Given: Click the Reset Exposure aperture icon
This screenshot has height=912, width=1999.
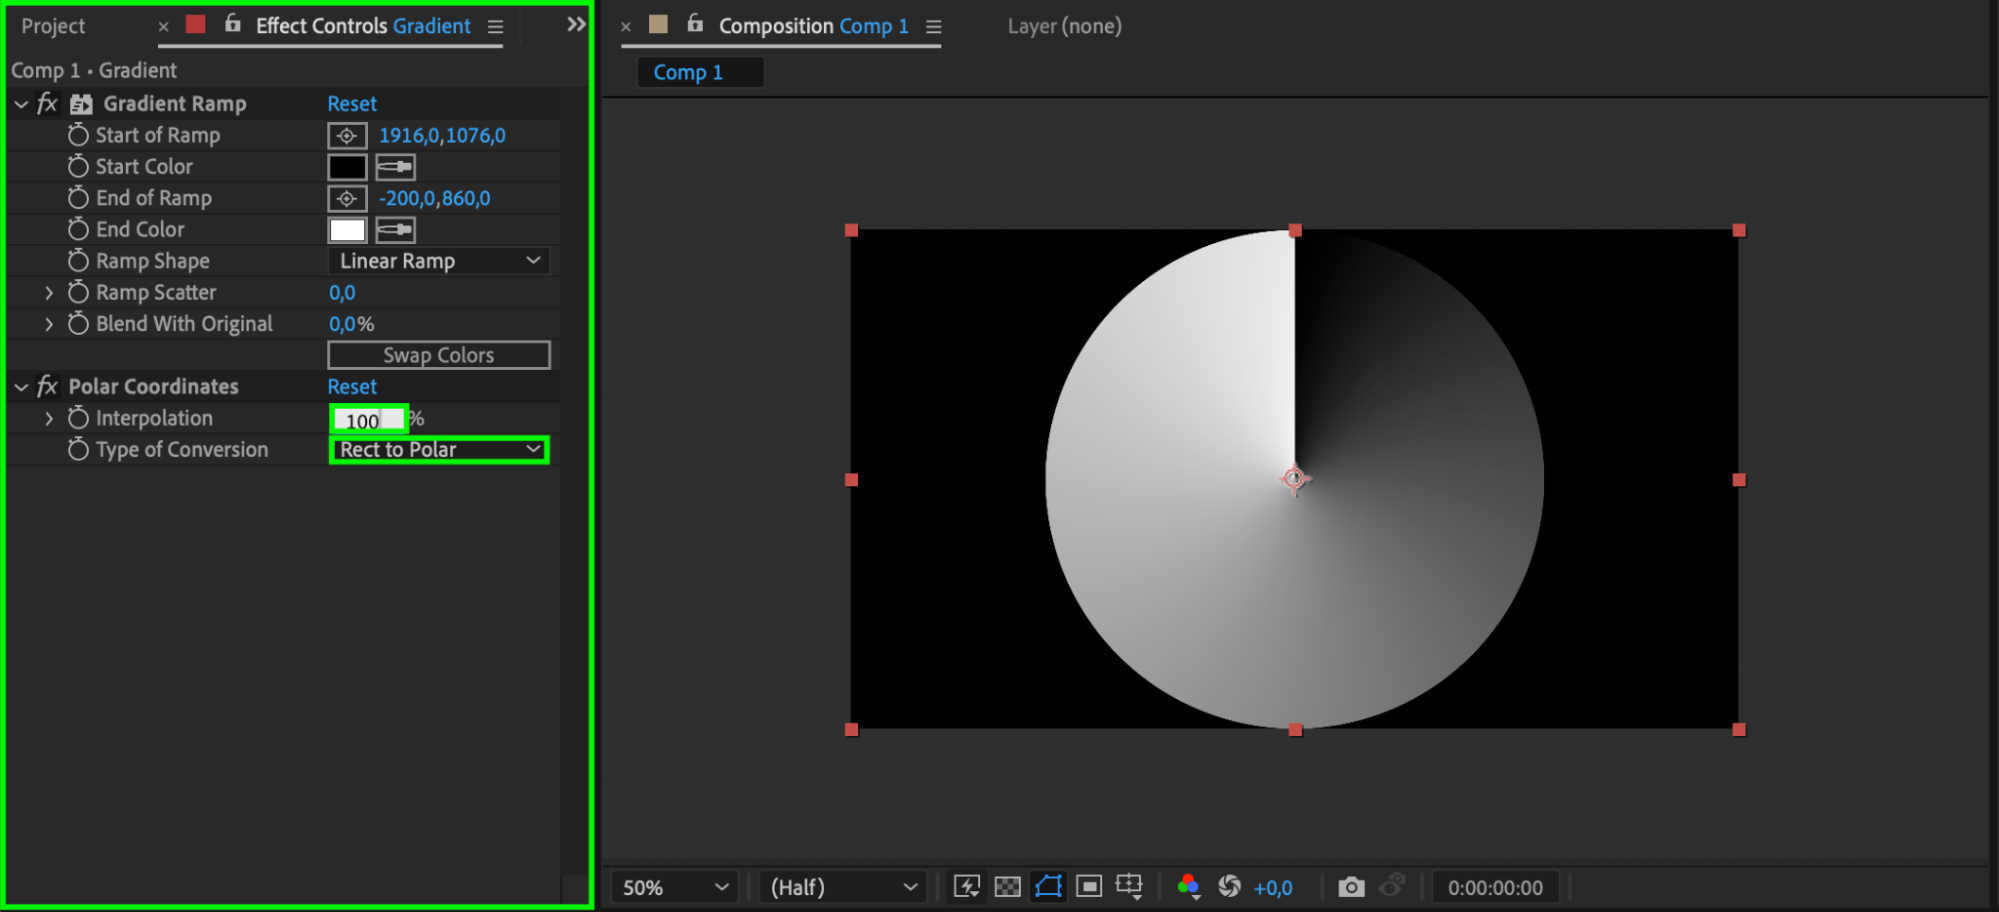Looking at the screenshot, I should pos(1229,887).
